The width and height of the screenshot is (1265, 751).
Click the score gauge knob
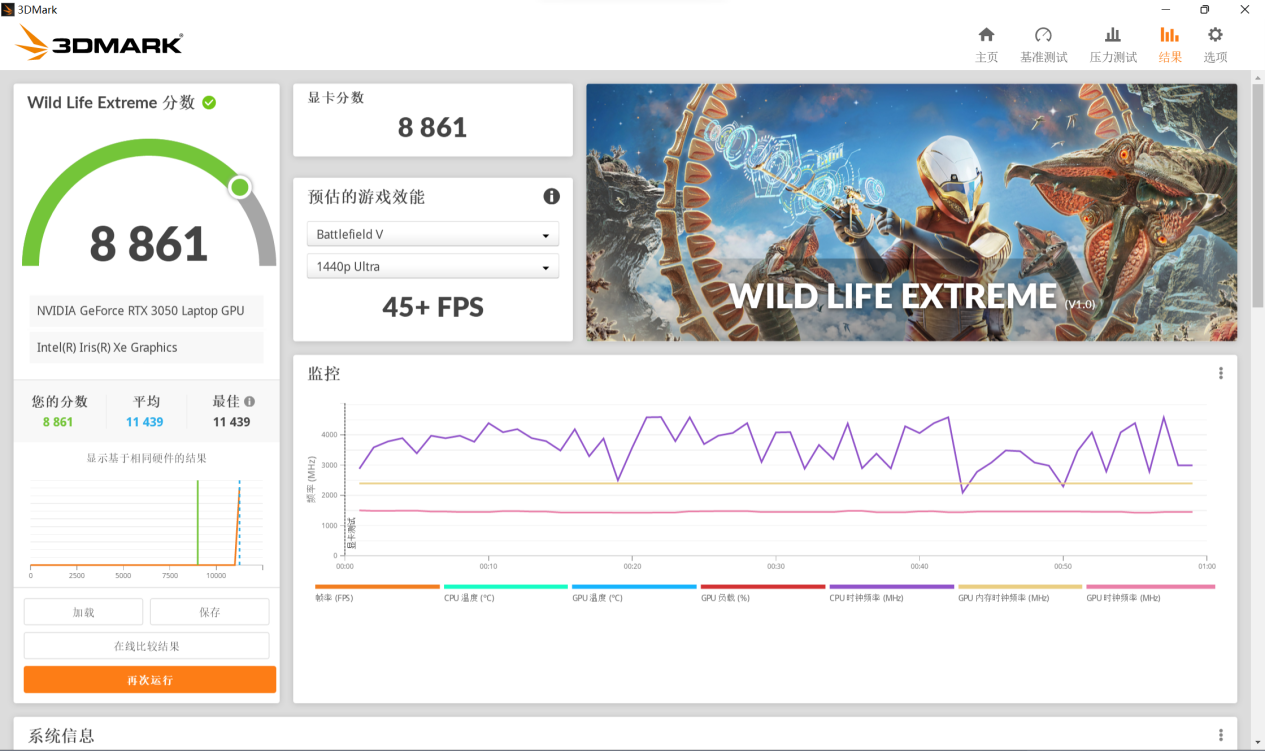(x=240, y=187)
